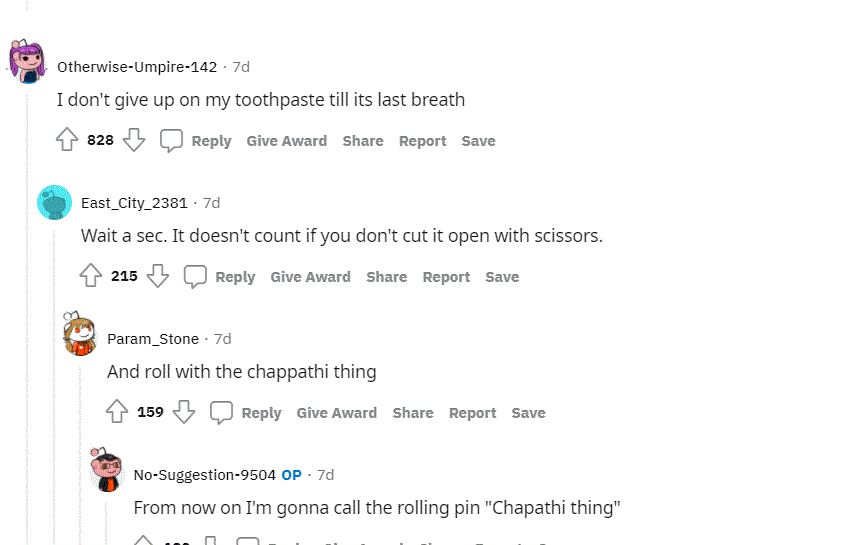Share Param_Stone's comment
The height and width of the screenshot is (545, 857).
click(413, 413)
